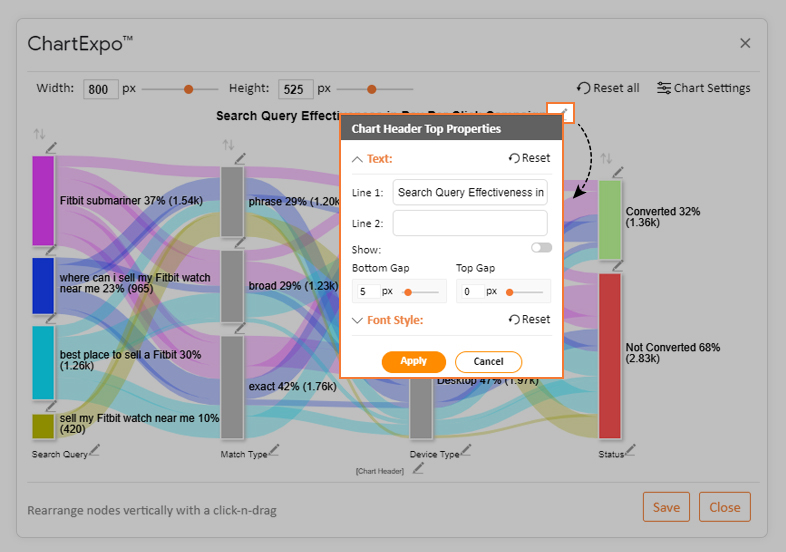Edit pencil above Fitbit submariner node
Image resolution: width=786 pixels, height=552 pixels.
51,147
